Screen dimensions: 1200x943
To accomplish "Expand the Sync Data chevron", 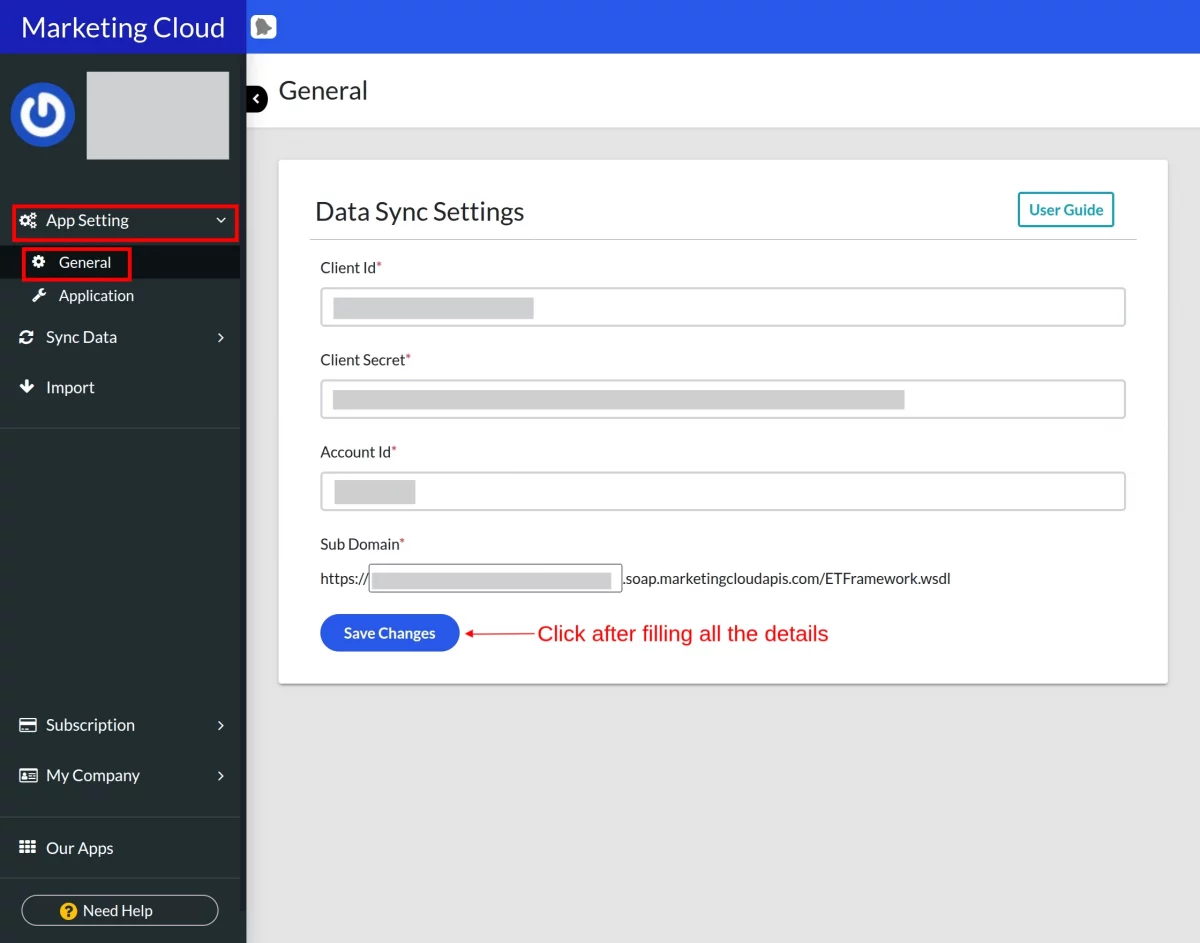I will pyautogui.click(x=221, y=338).
